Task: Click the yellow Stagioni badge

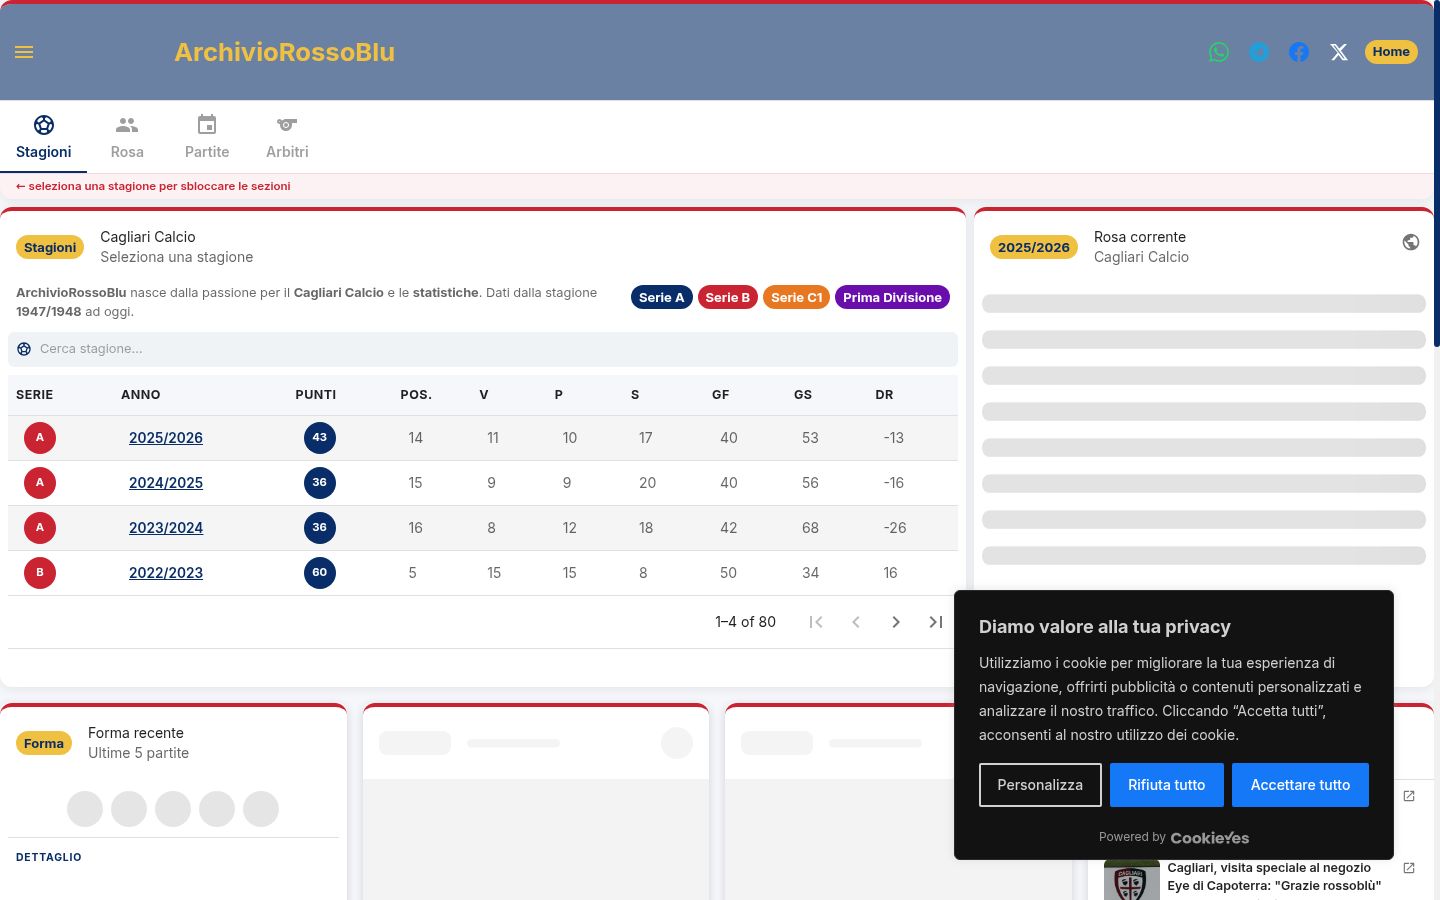Action: 50,247
